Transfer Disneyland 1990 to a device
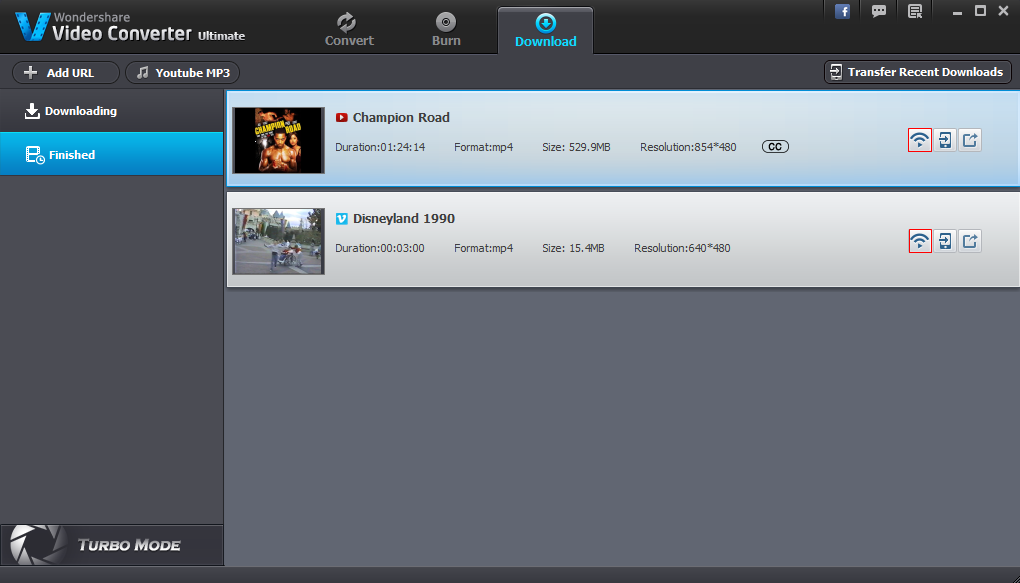This screenshot has width=1020, height=583. pos(945,241)
